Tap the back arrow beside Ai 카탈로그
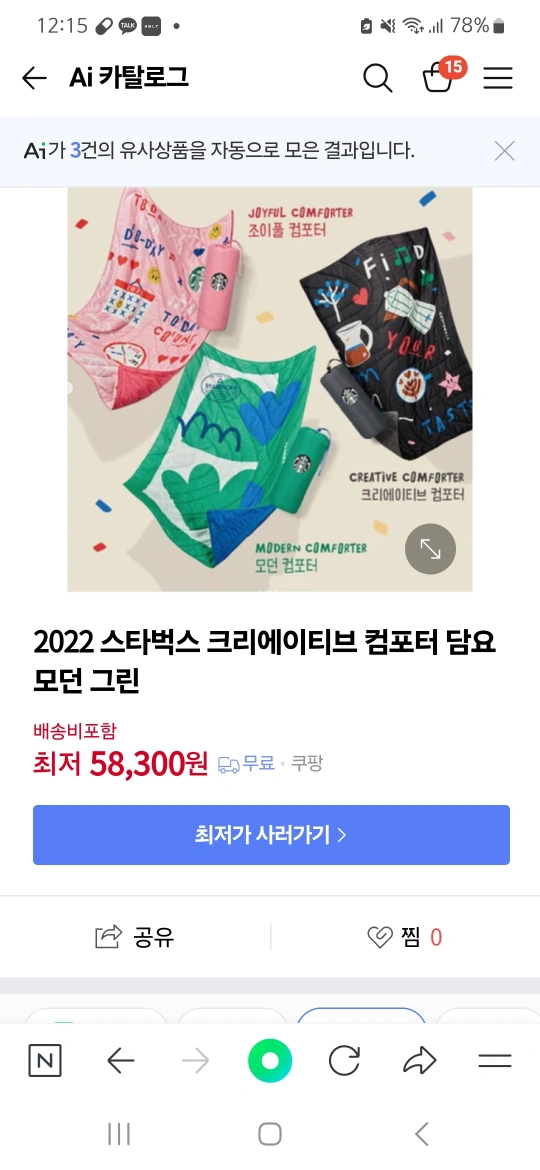This screenshot has height=1170, width=540. tap(34, 78)
